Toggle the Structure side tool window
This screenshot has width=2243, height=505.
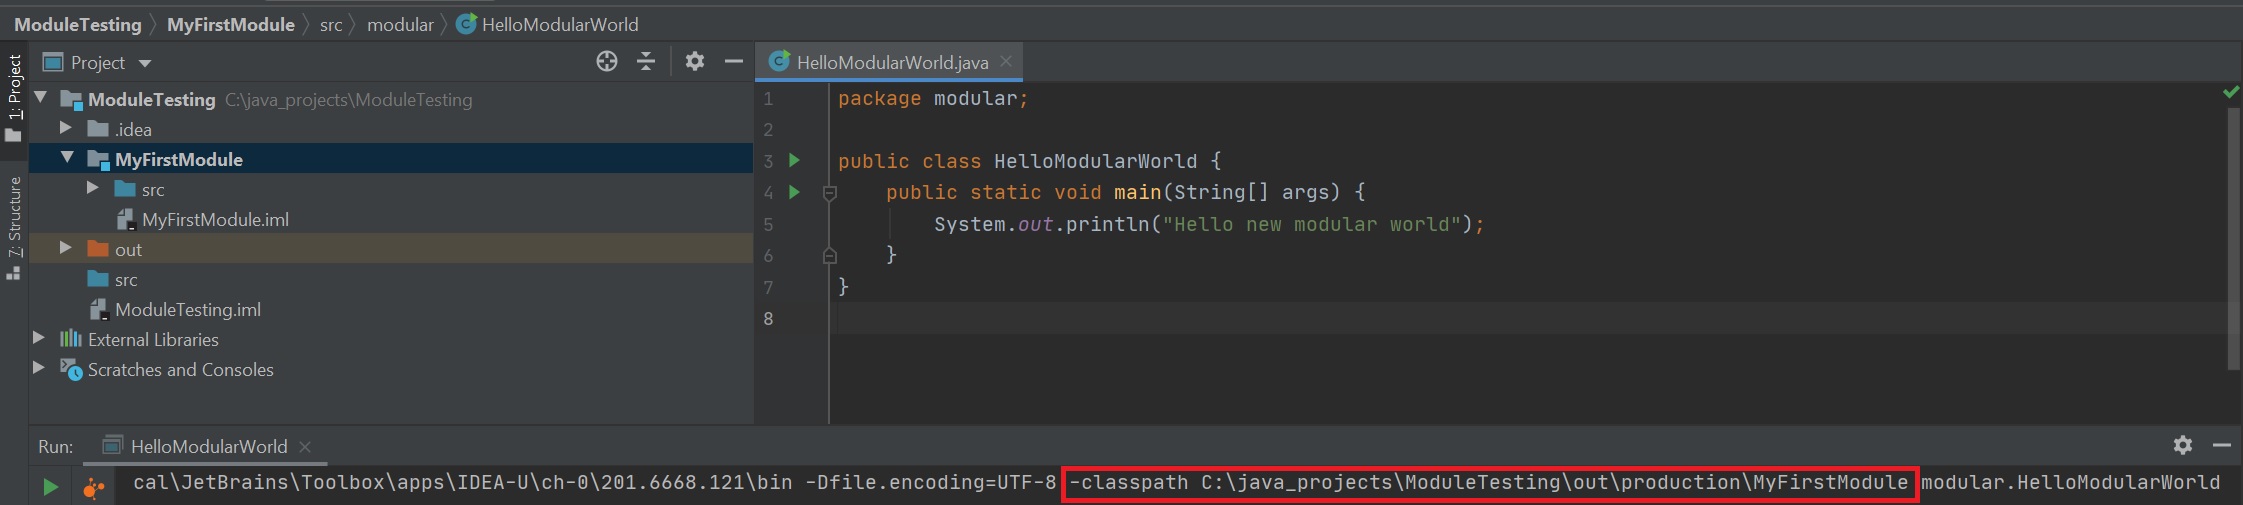pyautogui.click(x=14, y=225)
